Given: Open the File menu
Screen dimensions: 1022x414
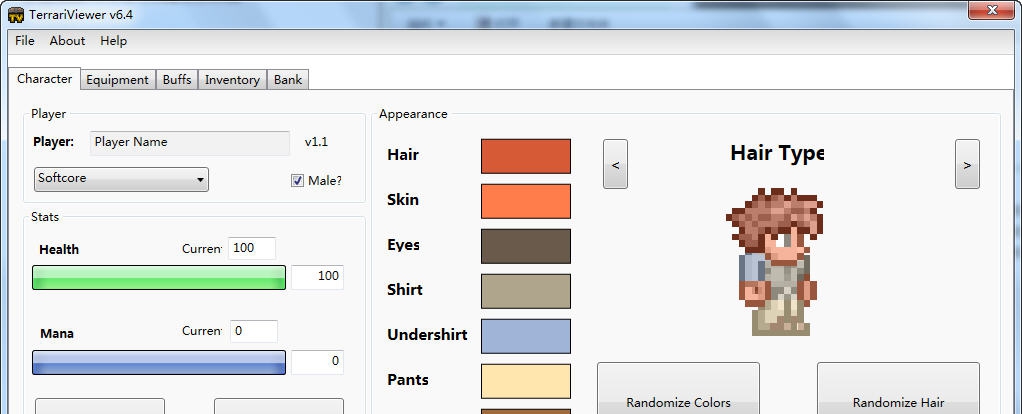Looking at the screenshot, I should (25, 40).
